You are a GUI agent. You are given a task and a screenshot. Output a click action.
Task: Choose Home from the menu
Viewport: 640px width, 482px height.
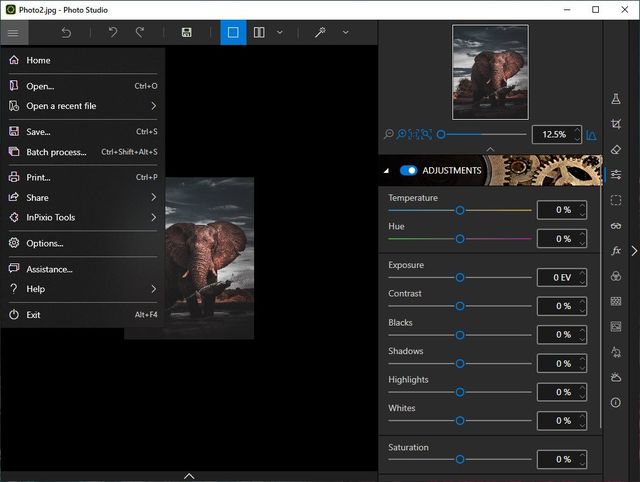[83, 60]
